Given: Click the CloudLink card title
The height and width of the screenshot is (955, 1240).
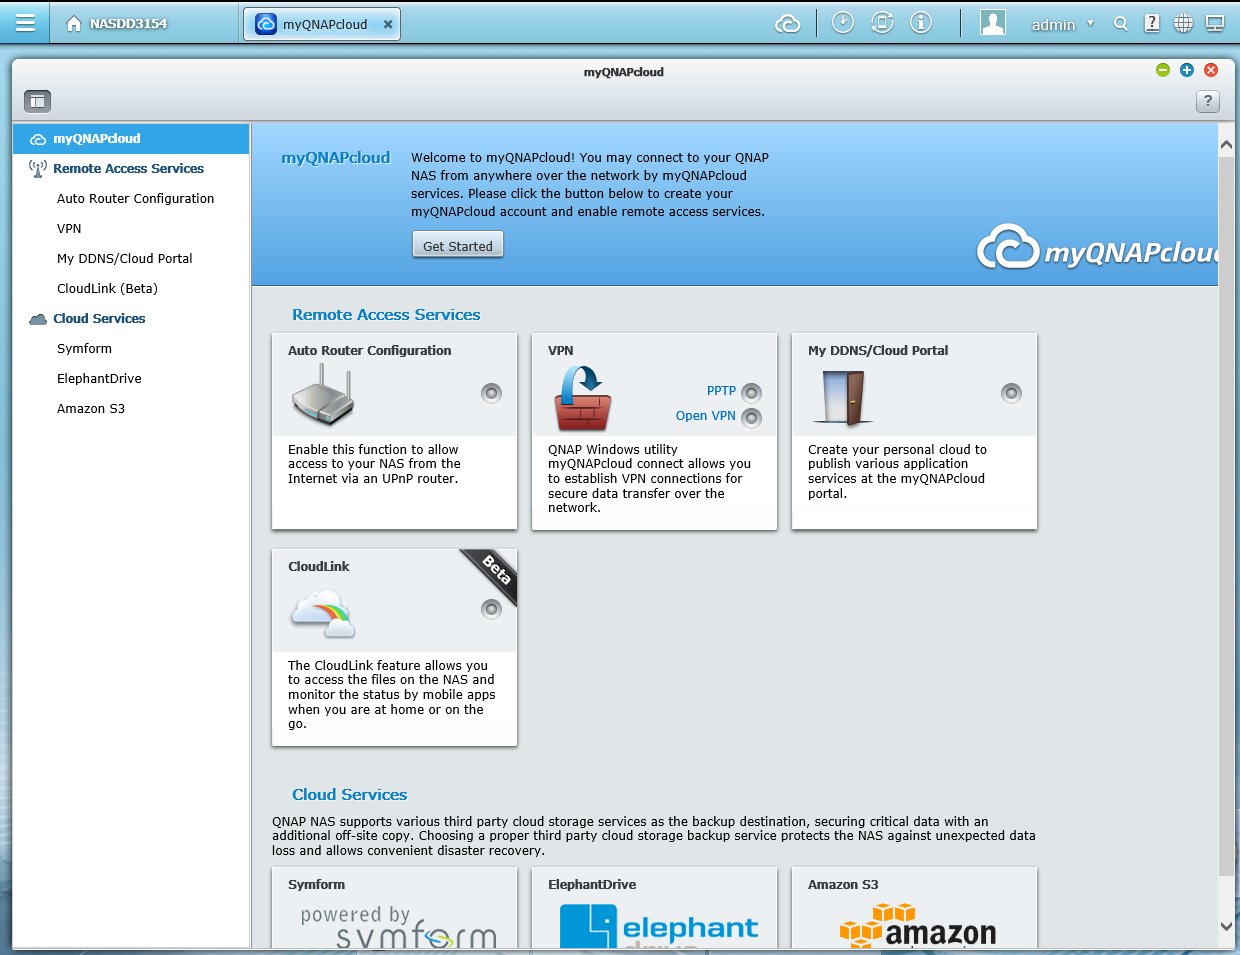Looking at the screenshot, I should [319, 567].
